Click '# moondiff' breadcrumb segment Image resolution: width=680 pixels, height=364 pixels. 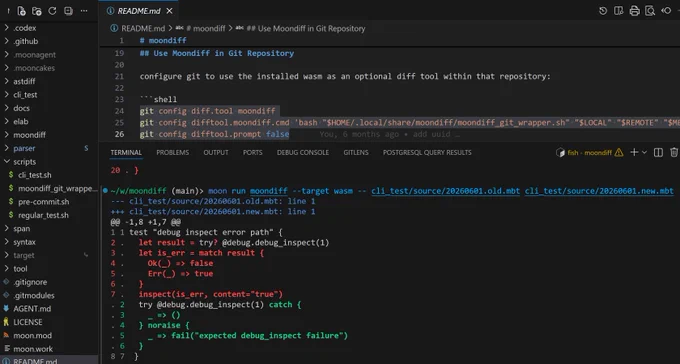[x=206, y=29]
